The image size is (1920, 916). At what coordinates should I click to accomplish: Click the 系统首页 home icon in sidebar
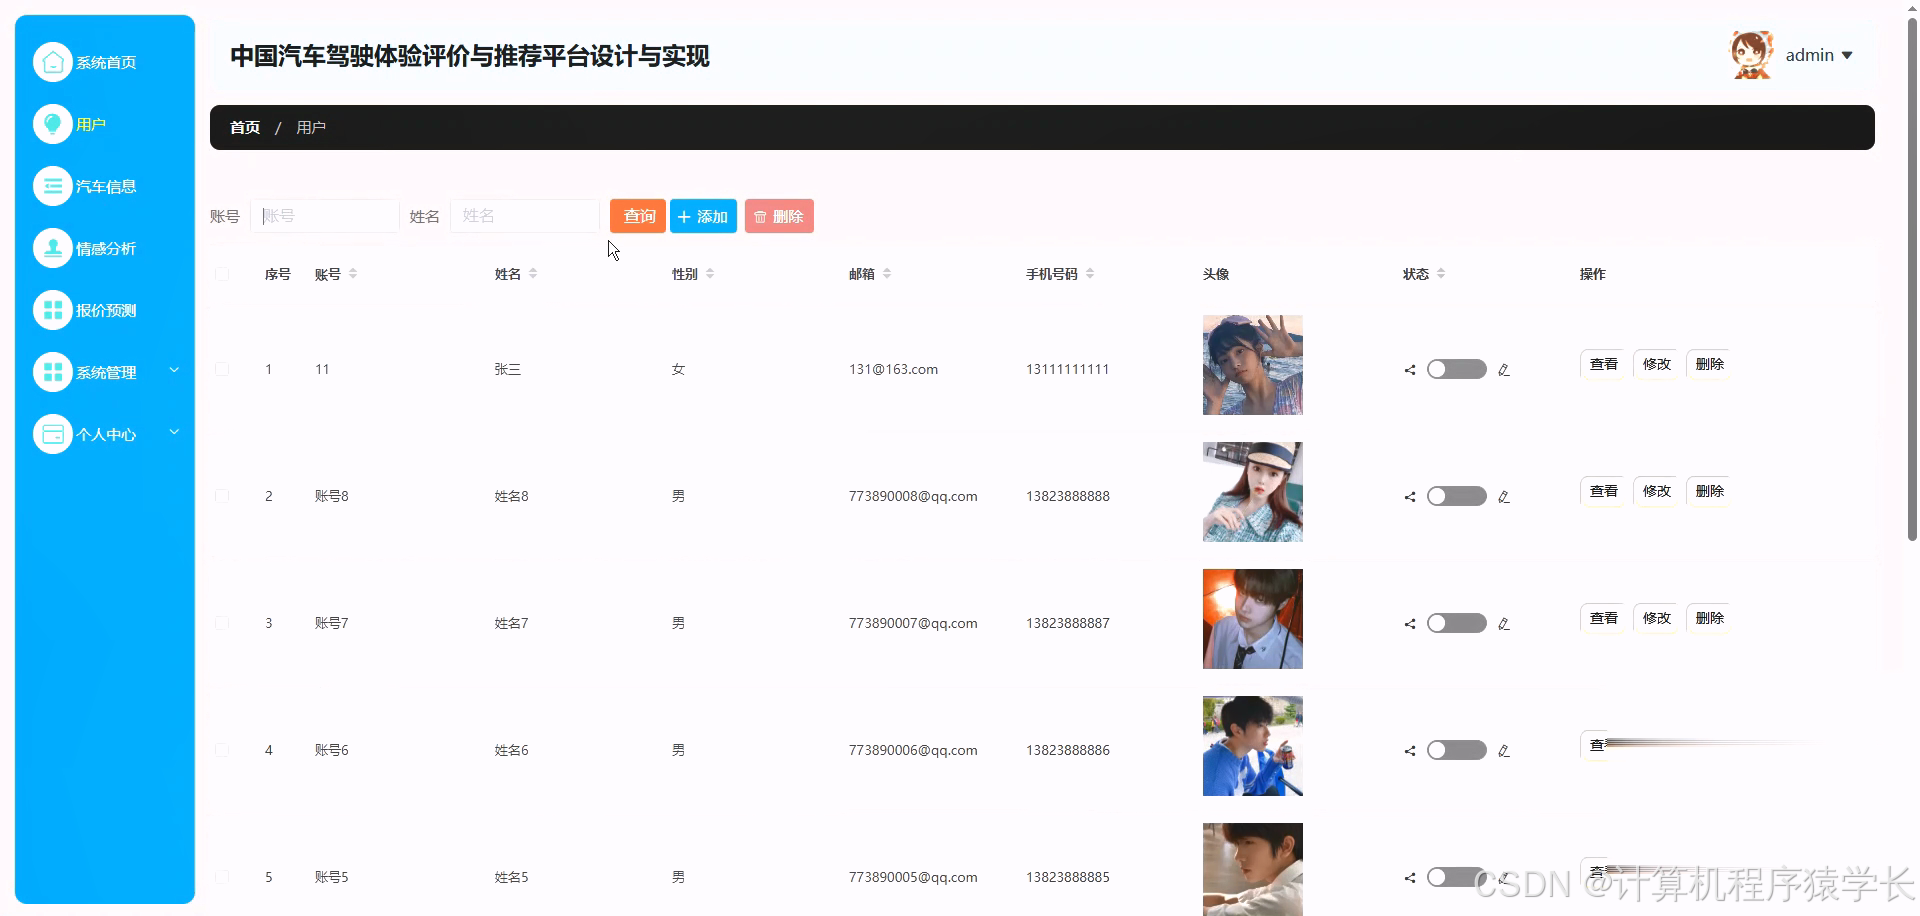[x=53, y=62]
